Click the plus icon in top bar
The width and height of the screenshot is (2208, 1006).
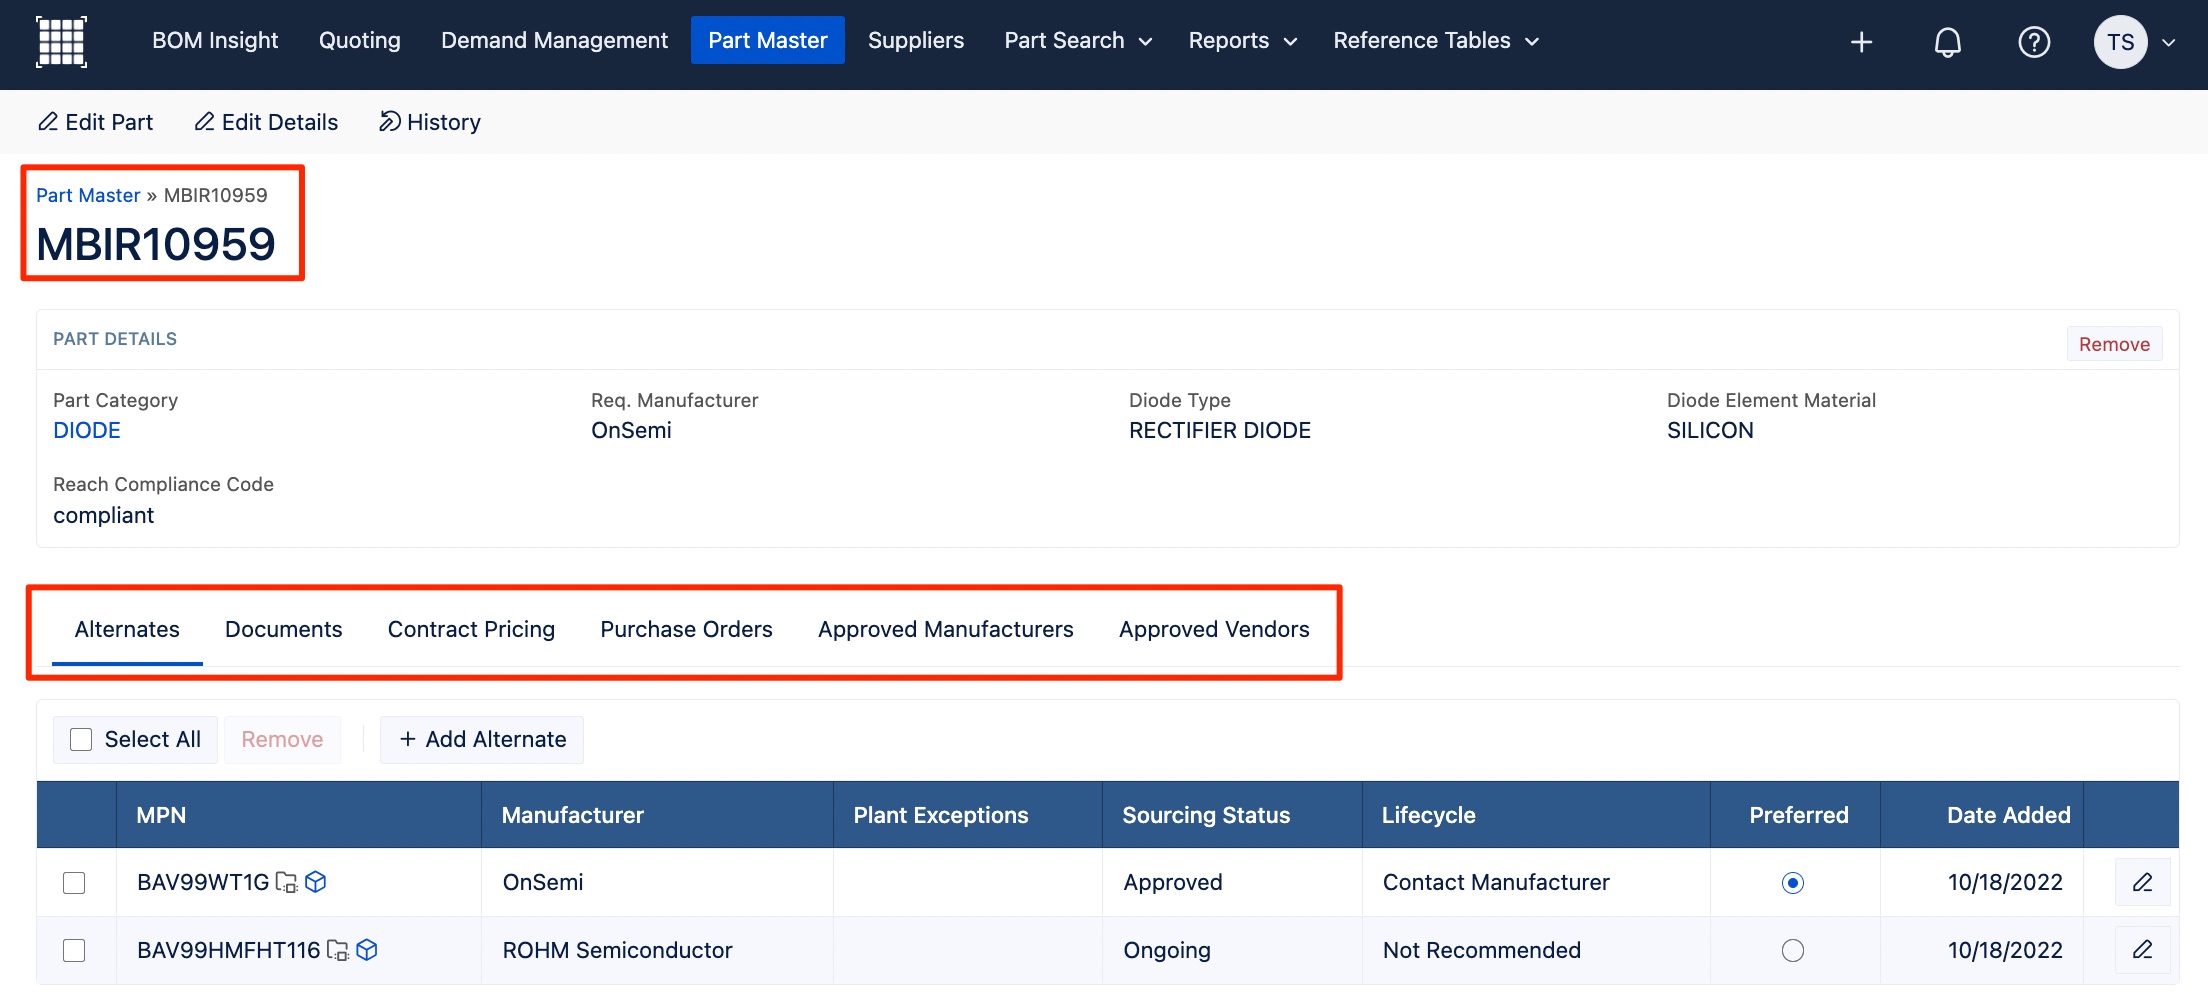1861,42
